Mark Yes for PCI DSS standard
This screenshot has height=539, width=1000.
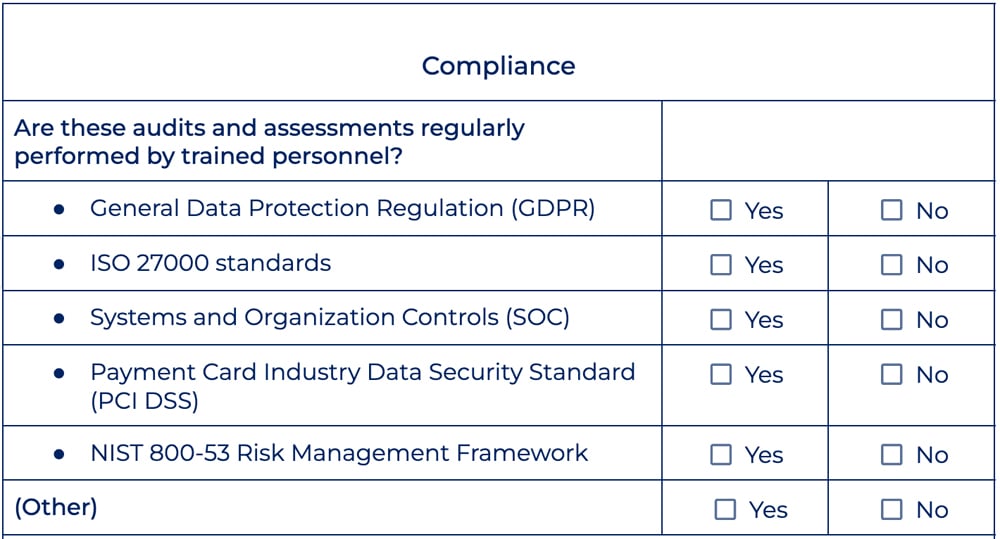coord(721,374)
